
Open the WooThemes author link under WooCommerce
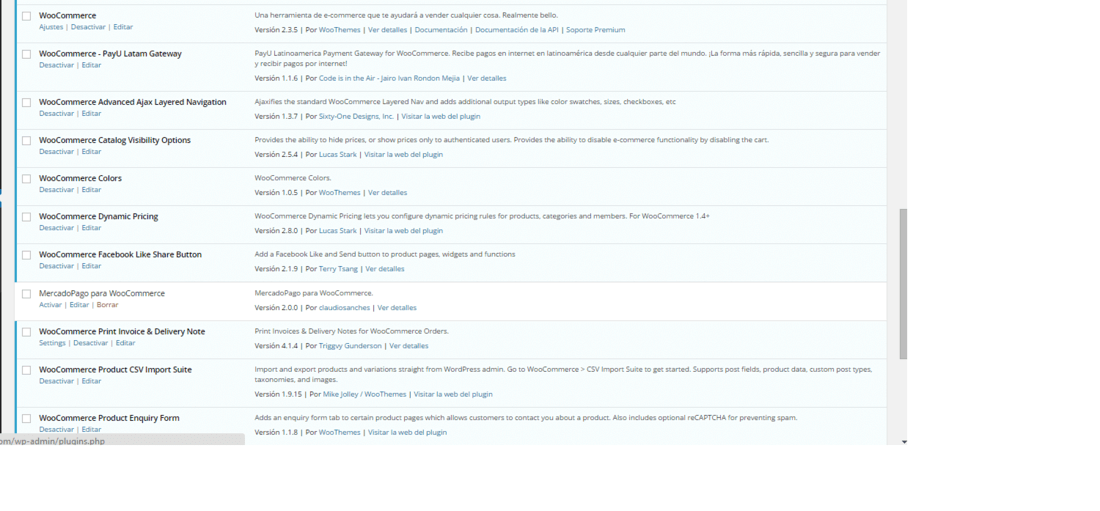pyautogui.click(x=340, y=30)
